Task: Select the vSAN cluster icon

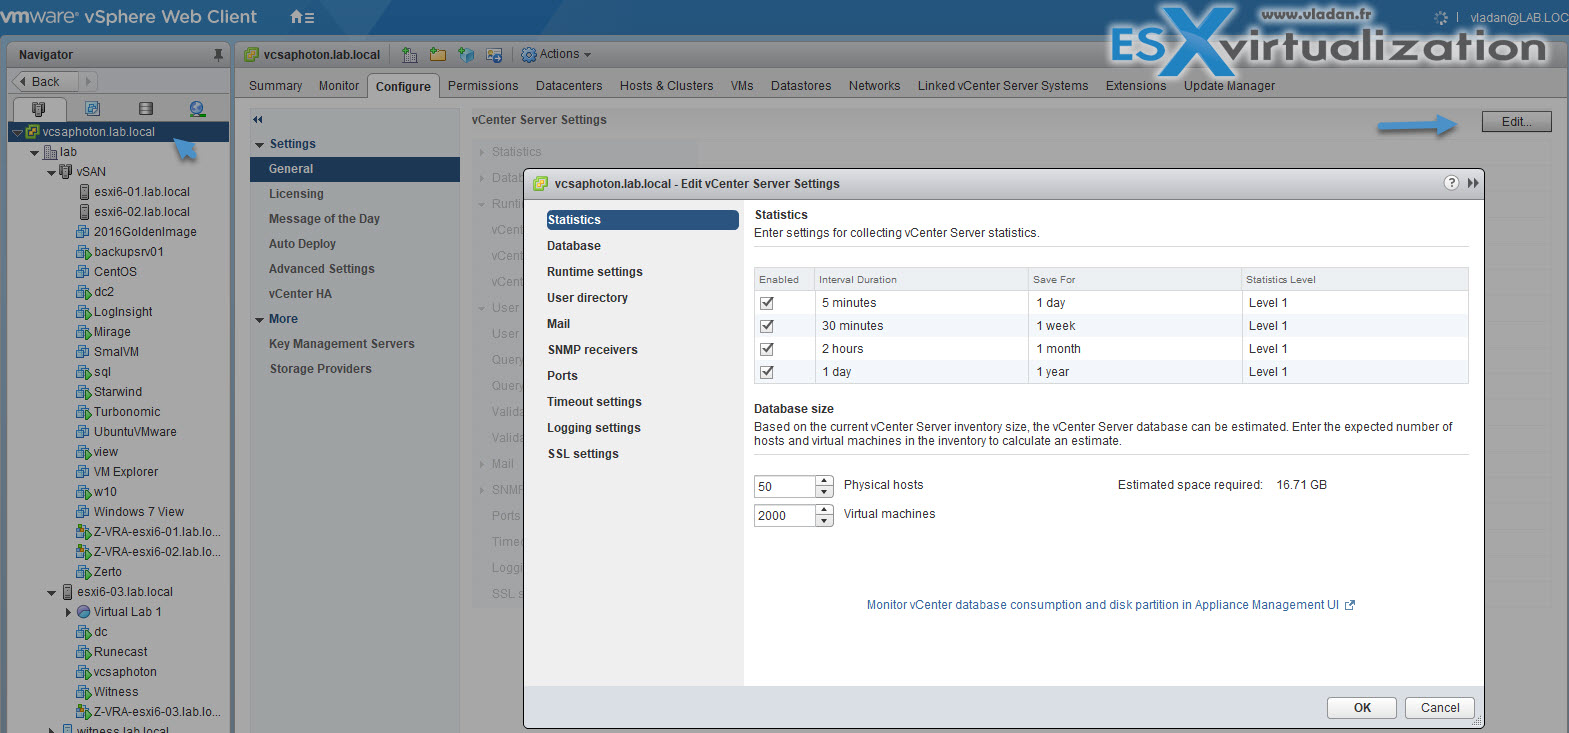Action: (x=66, y=172)
